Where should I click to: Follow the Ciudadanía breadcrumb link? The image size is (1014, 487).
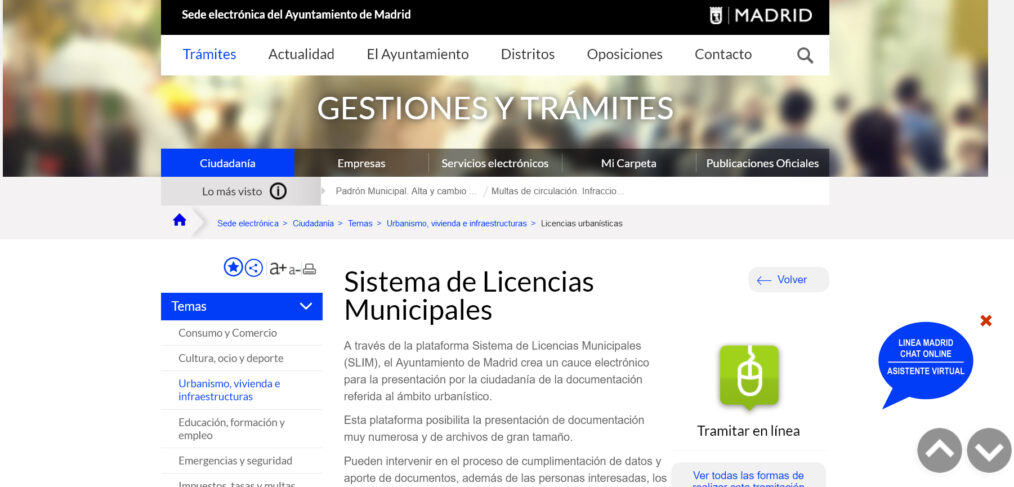click(313, 223)
